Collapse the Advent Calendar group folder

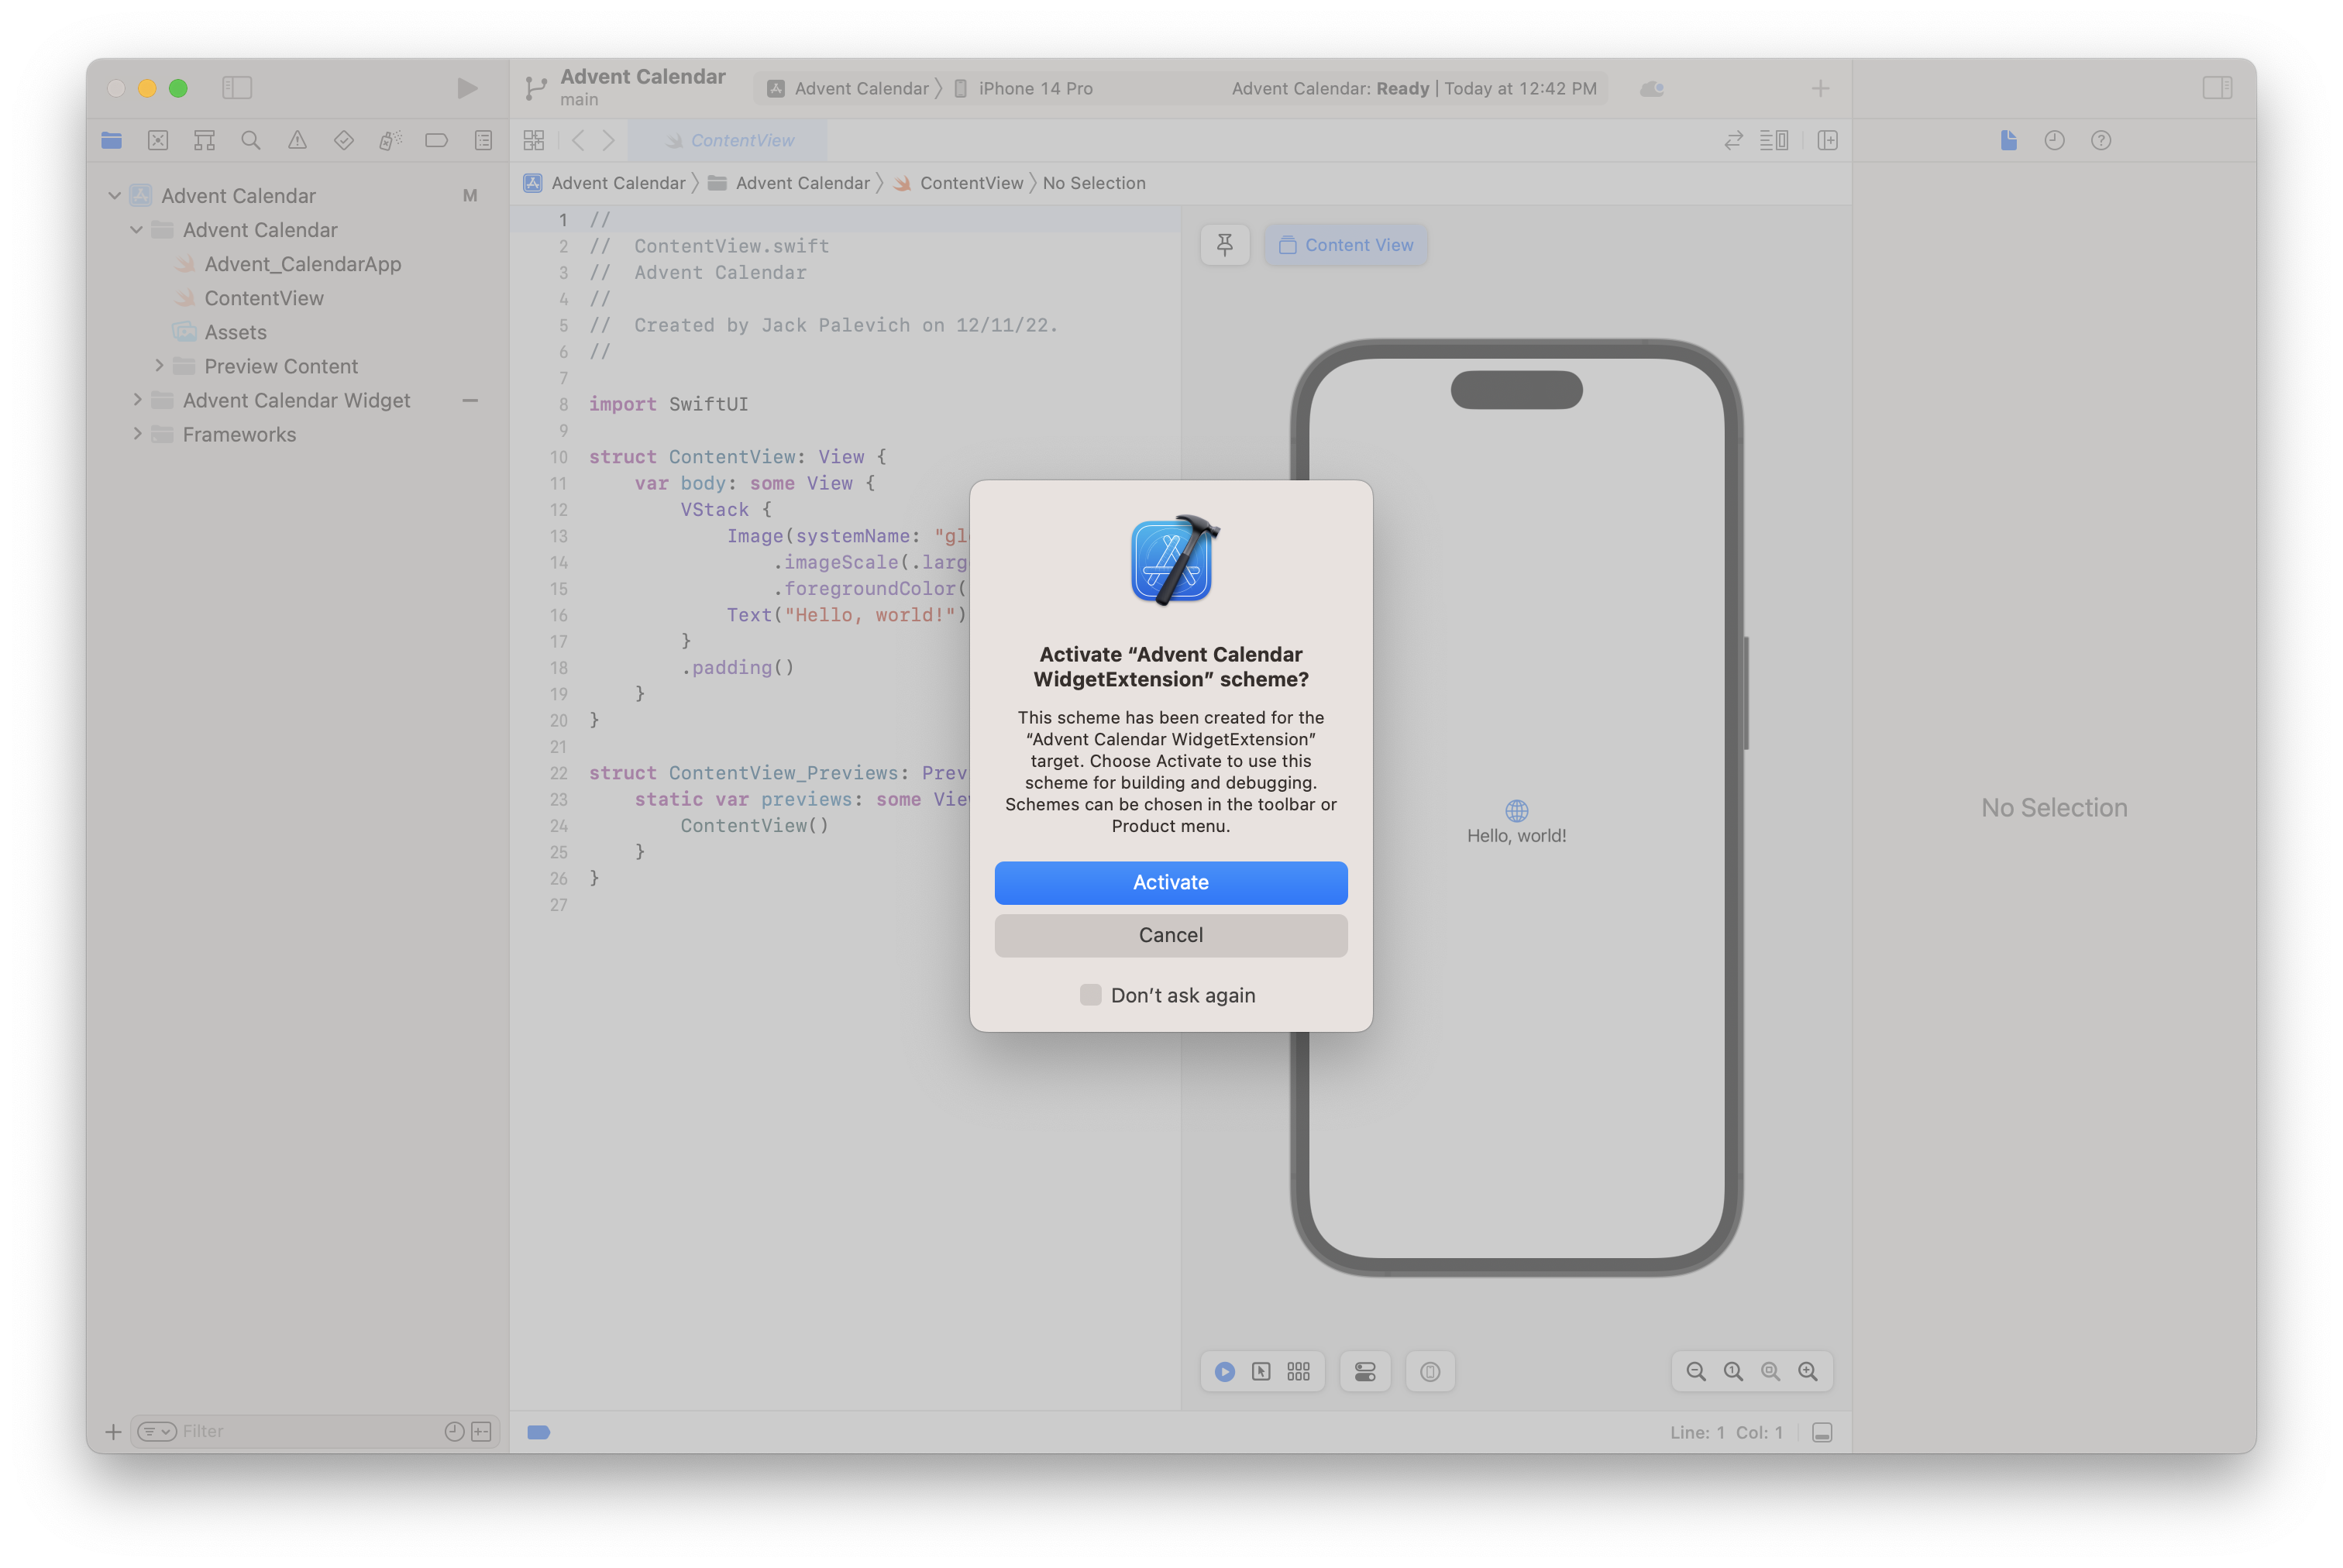(x=136, y=229)
